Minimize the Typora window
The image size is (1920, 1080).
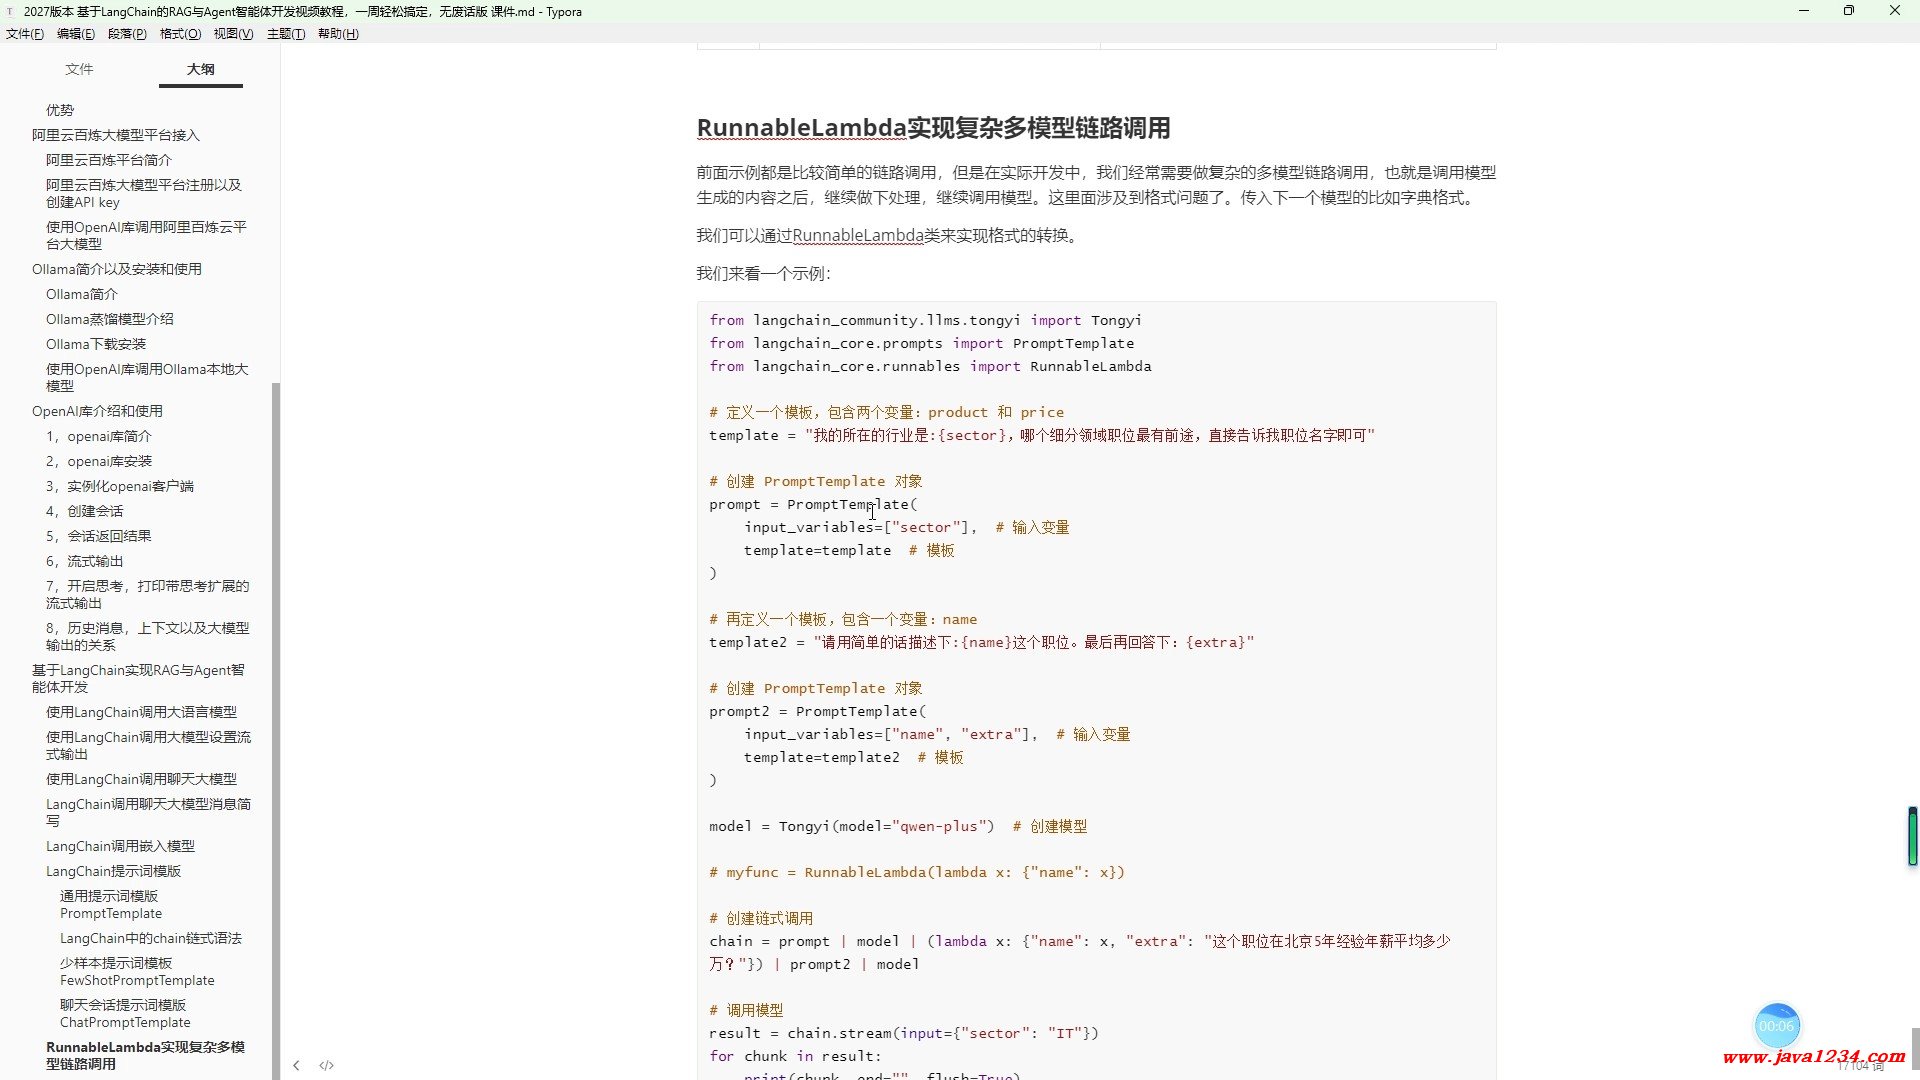coord(1803,11)
